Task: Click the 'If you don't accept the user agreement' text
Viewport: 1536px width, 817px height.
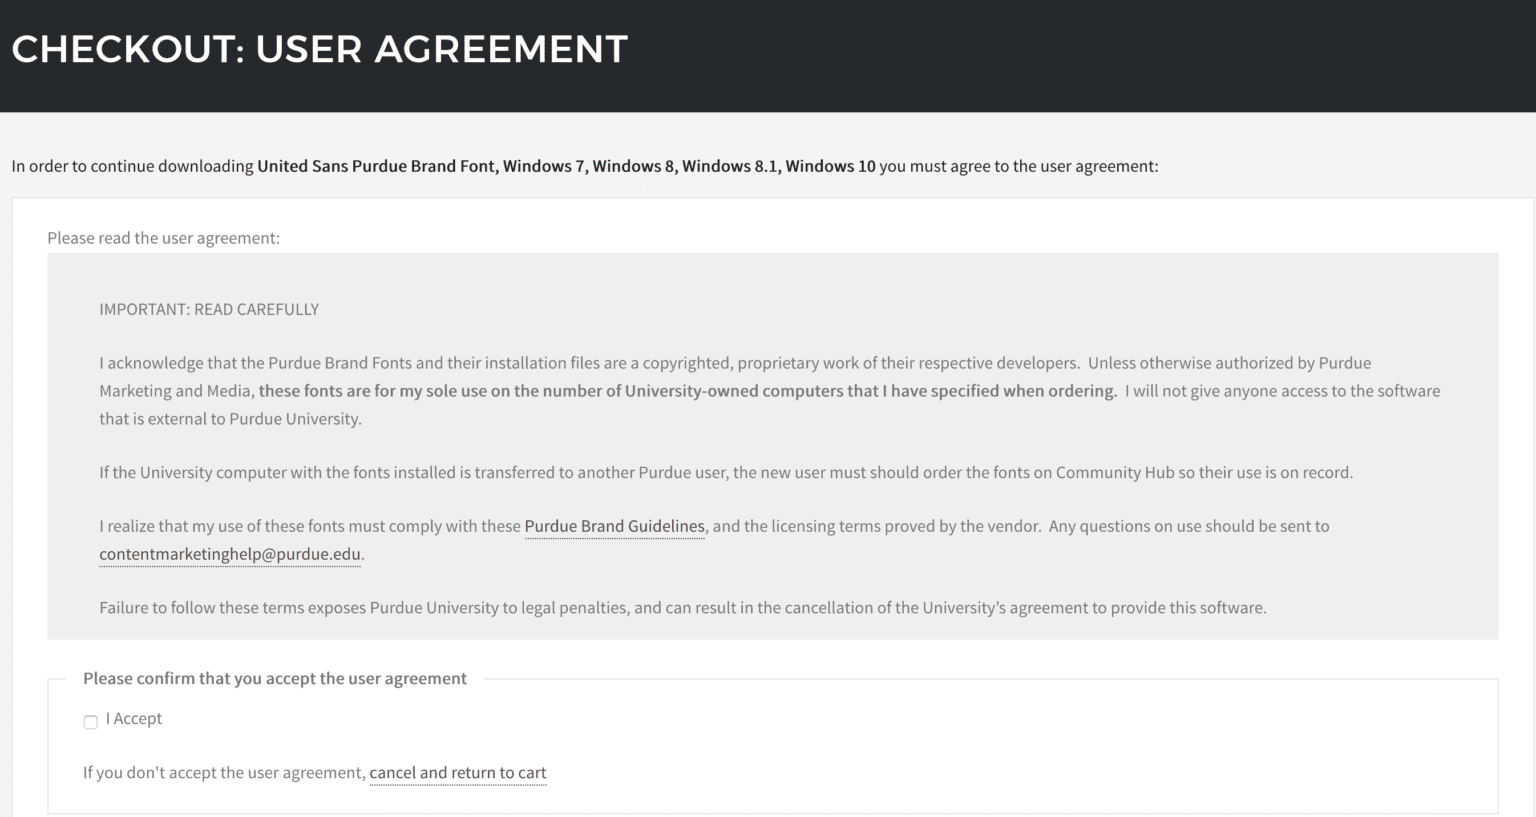Action: [224, 773]
